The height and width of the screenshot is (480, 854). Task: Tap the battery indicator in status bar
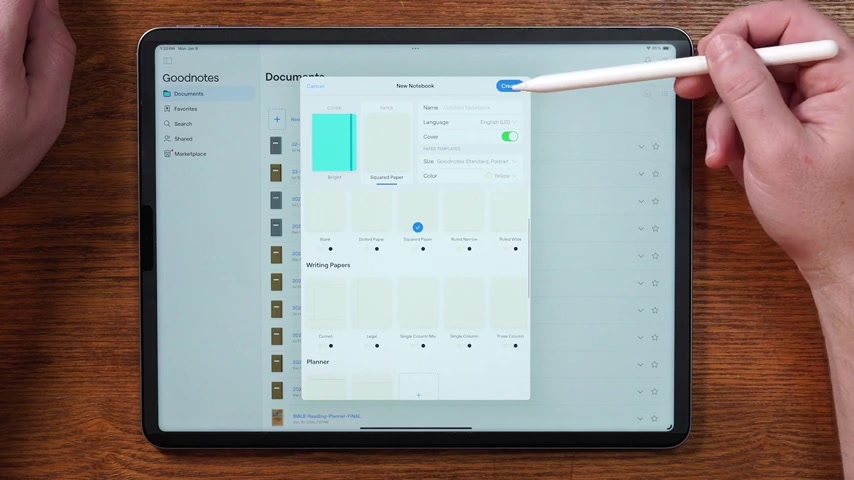click(666, 48)
